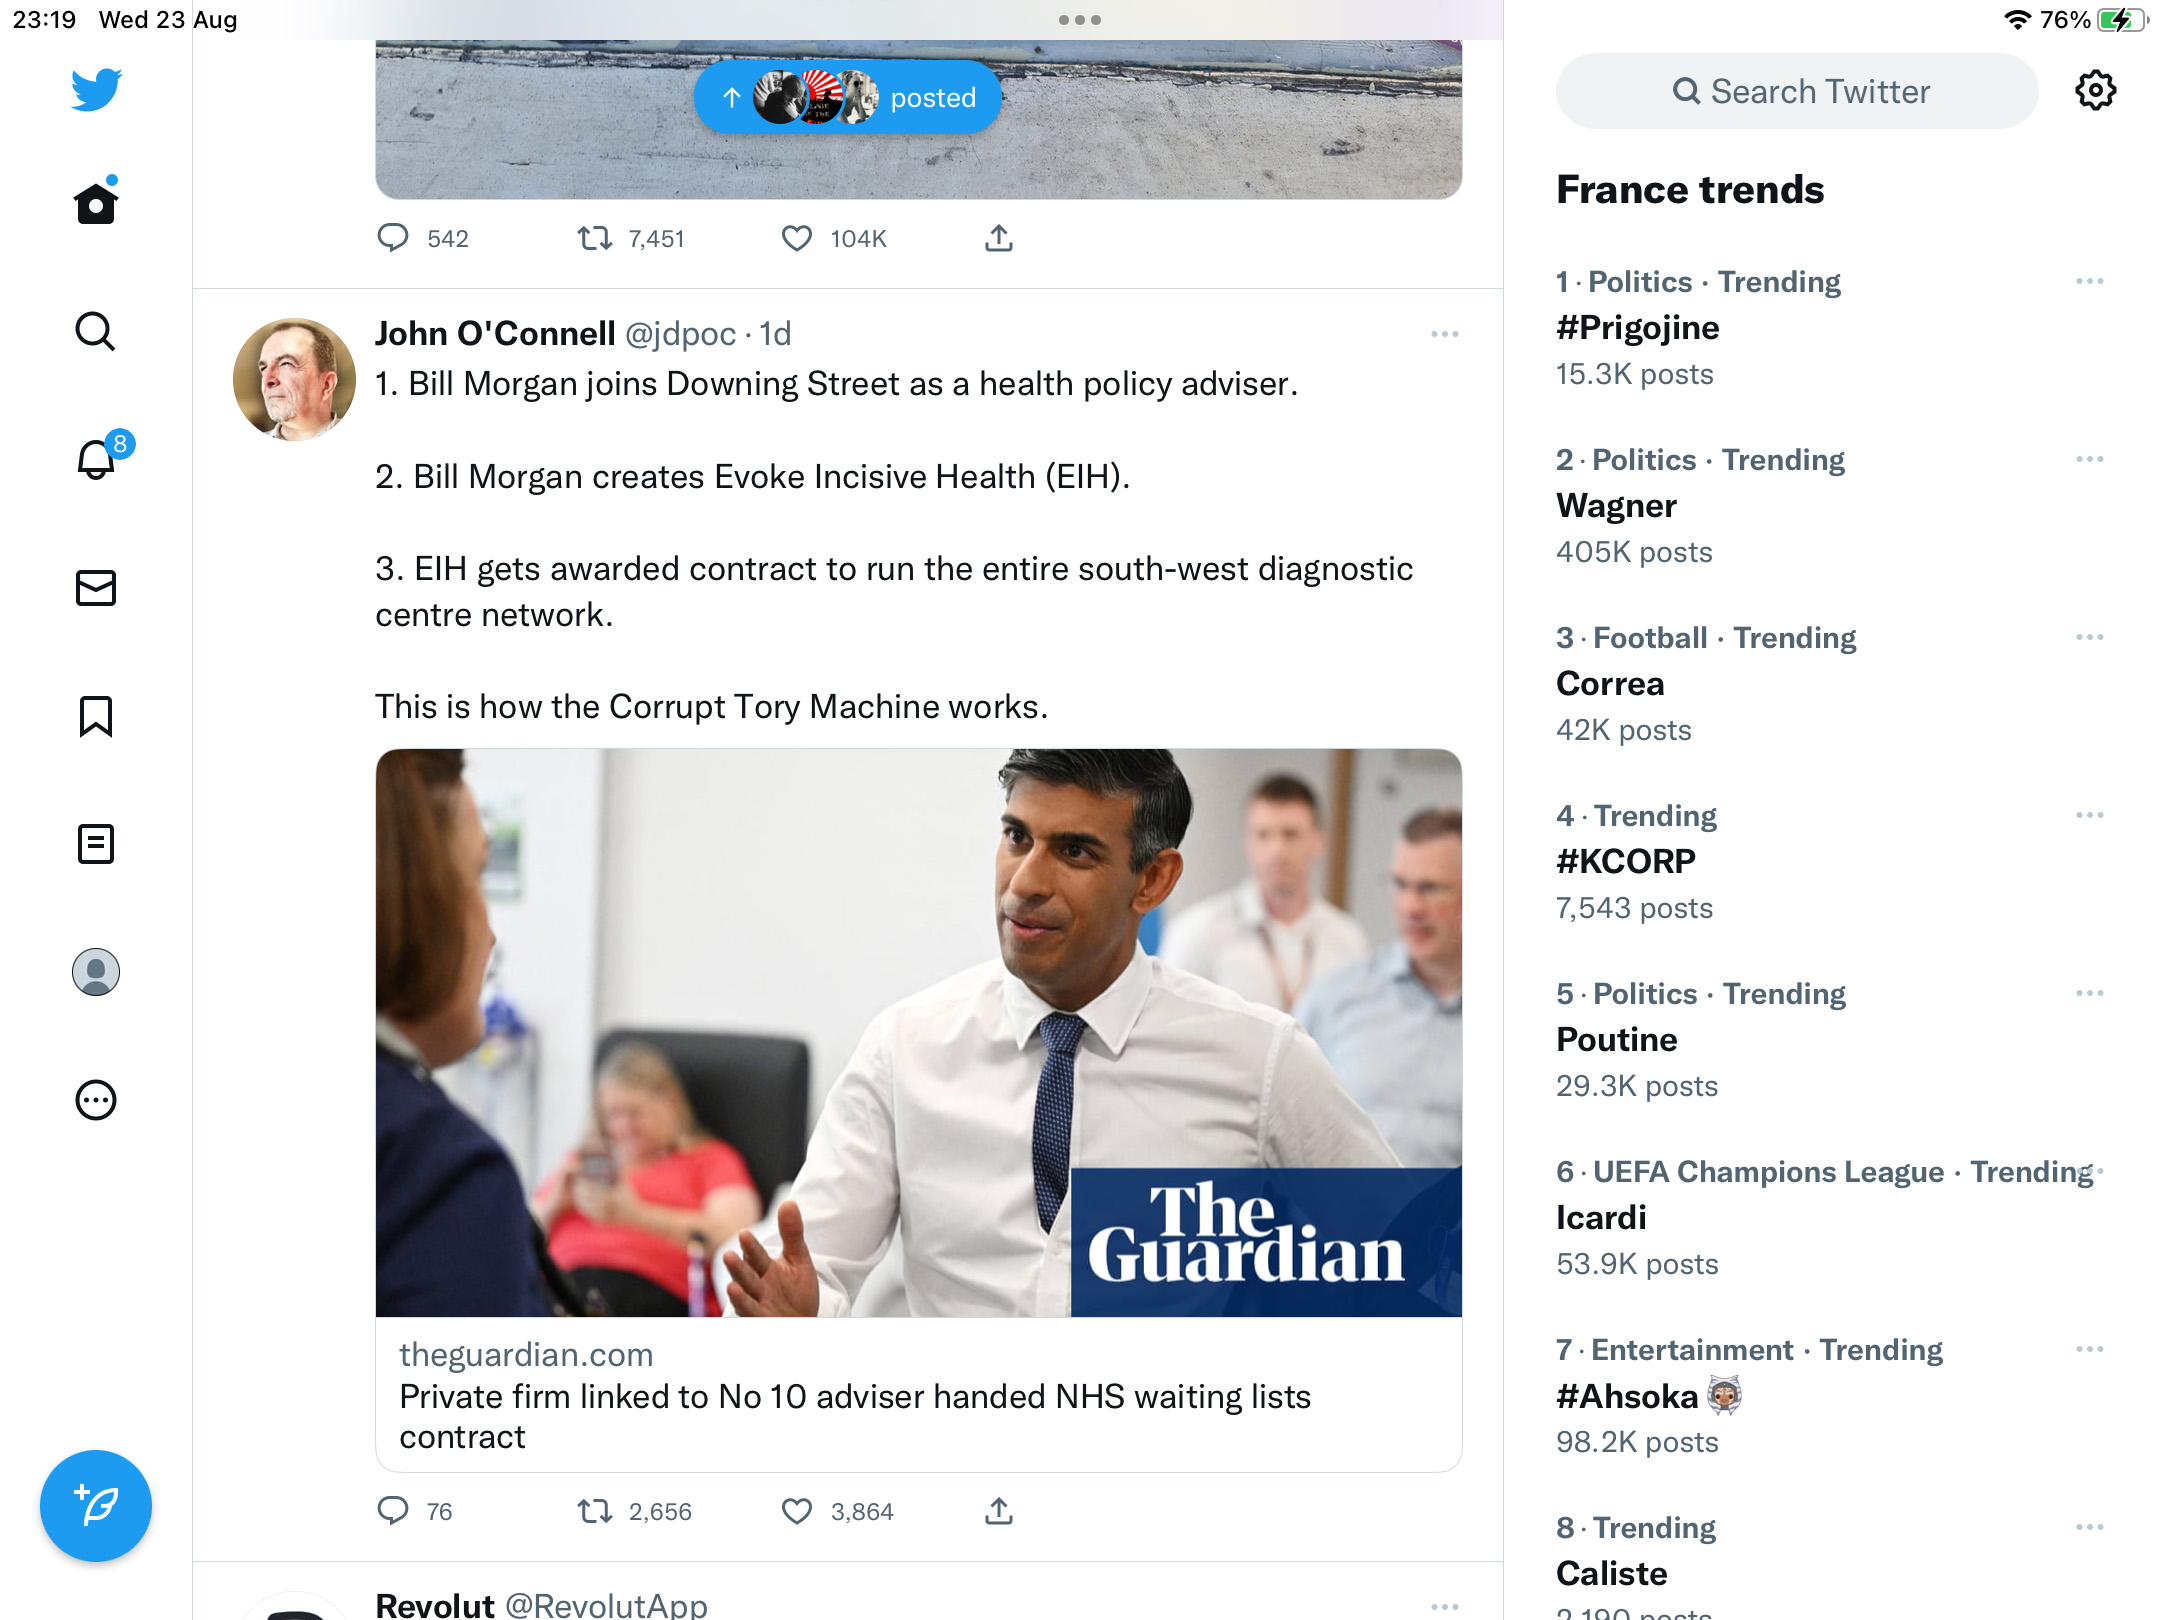Like John O'Connell's tweet
Image resolution: width=2160 pixels, height=1620 pixels.
point(797,1511)
